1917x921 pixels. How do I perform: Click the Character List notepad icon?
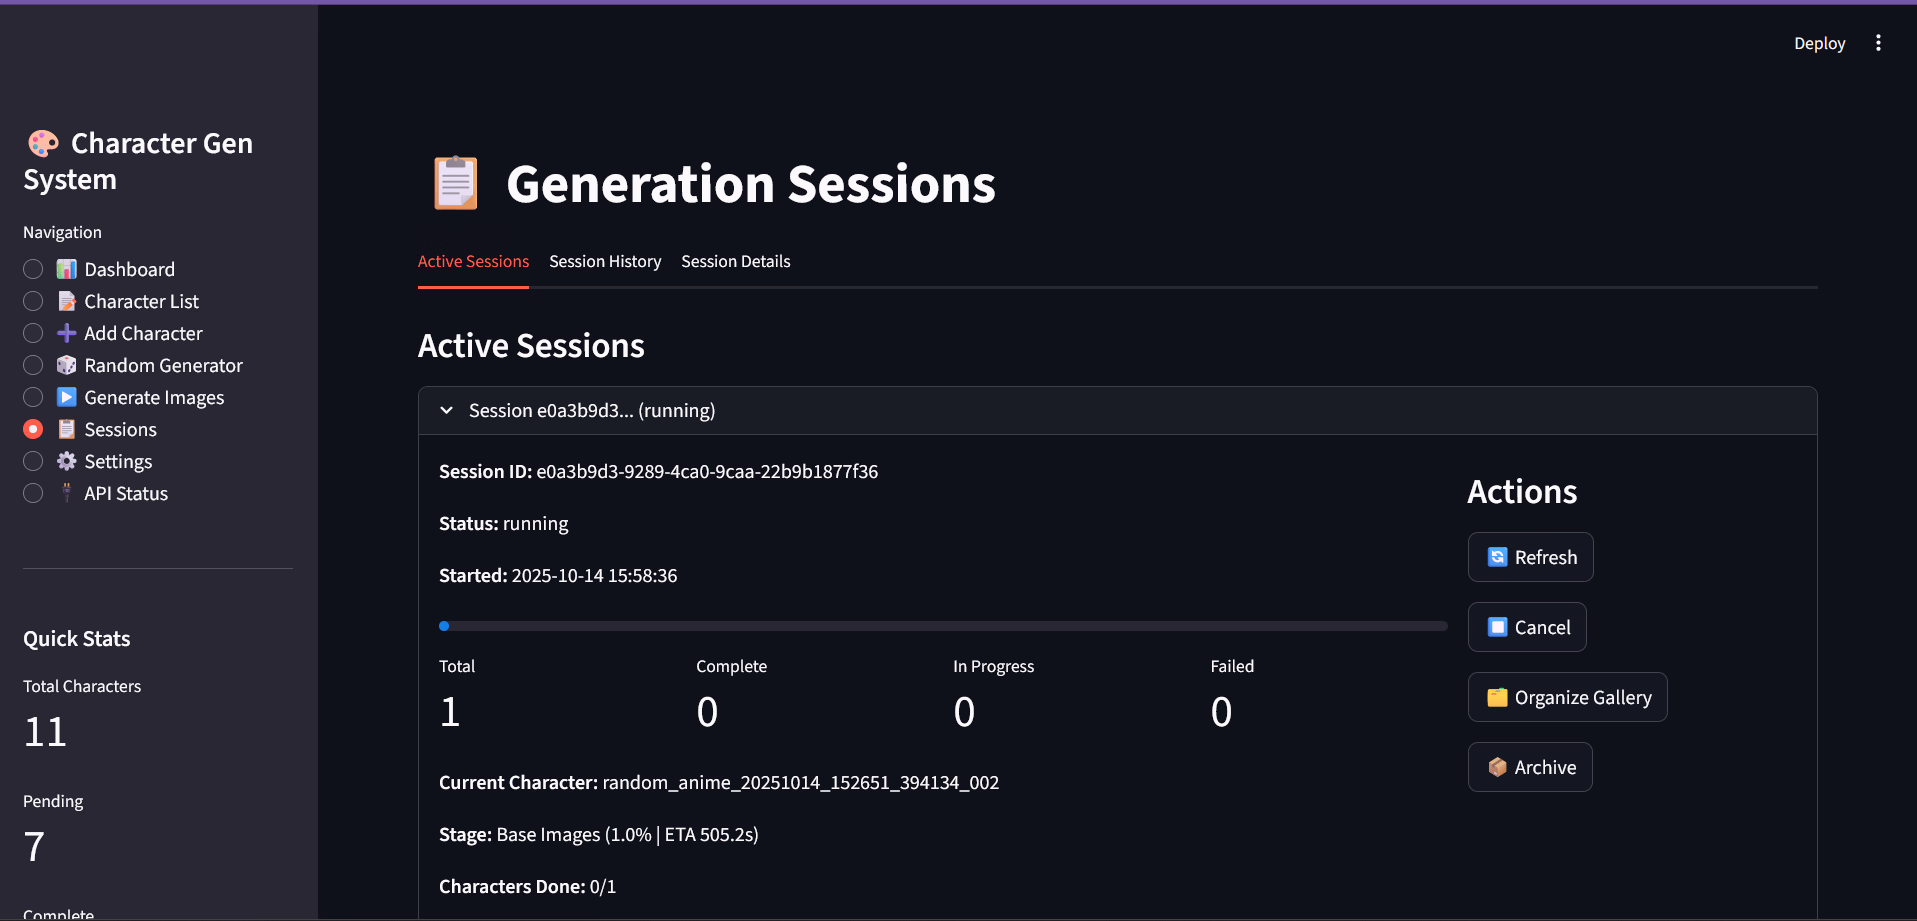67,301
